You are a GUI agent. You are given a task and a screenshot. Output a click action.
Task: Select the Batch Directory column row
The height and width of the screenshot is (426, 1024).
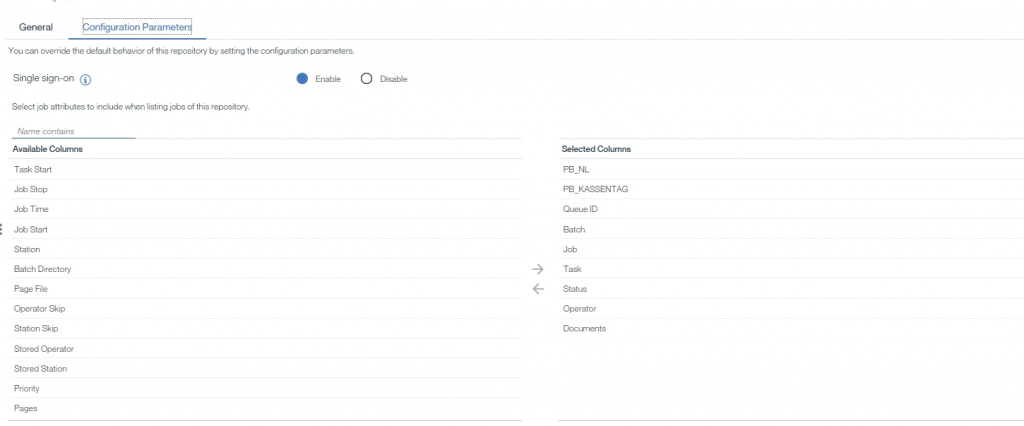coord(266,269)
